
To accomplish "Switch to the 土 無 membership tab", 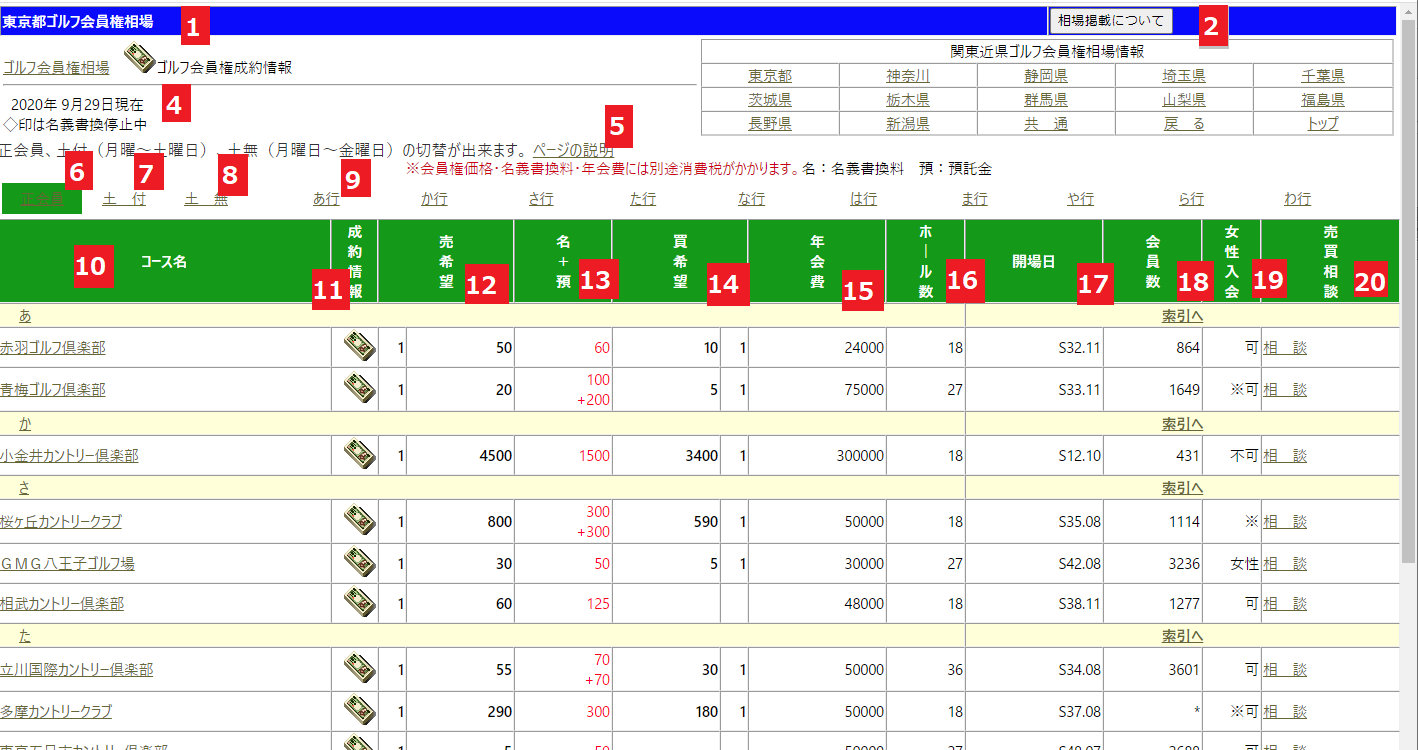I will coord(206,199).
